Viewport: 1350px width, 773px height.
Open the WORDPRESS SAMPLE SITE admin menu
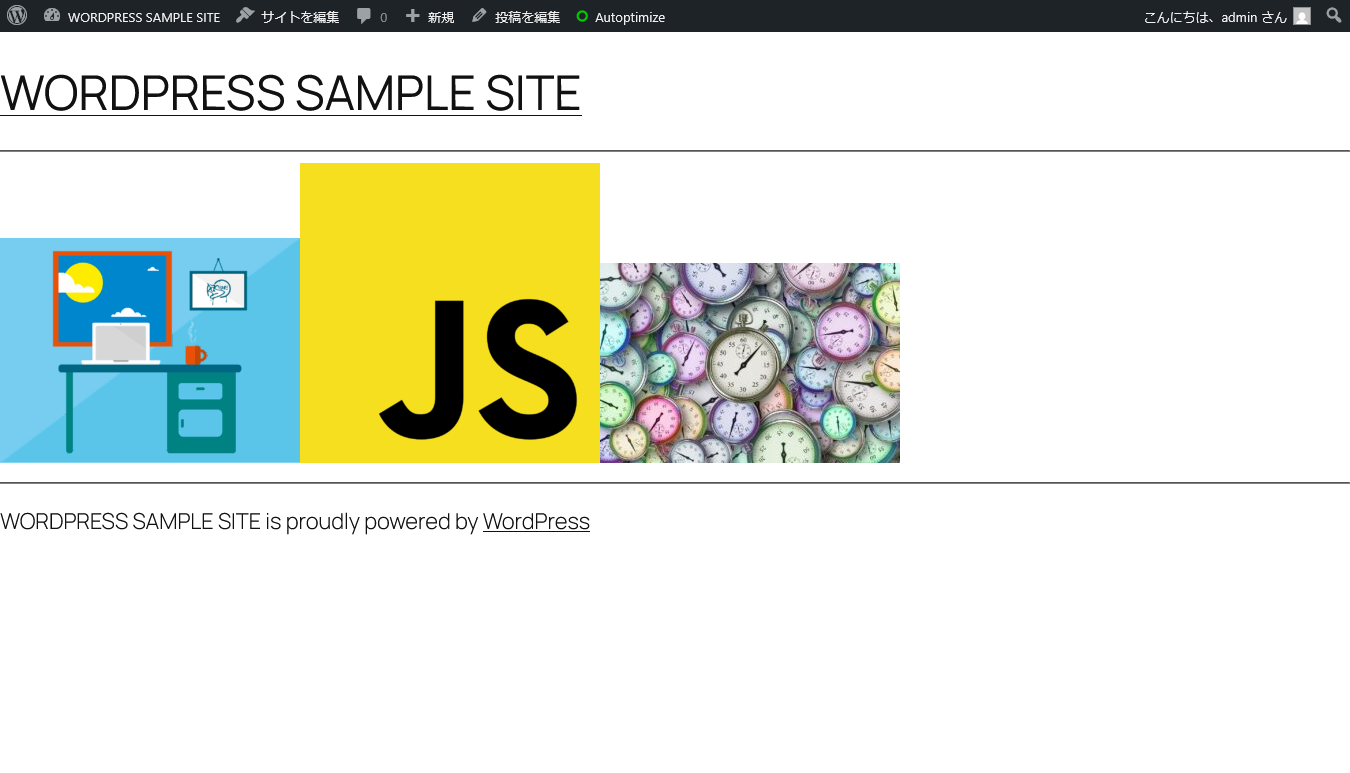pyautogui.click(x=144, y=17)
